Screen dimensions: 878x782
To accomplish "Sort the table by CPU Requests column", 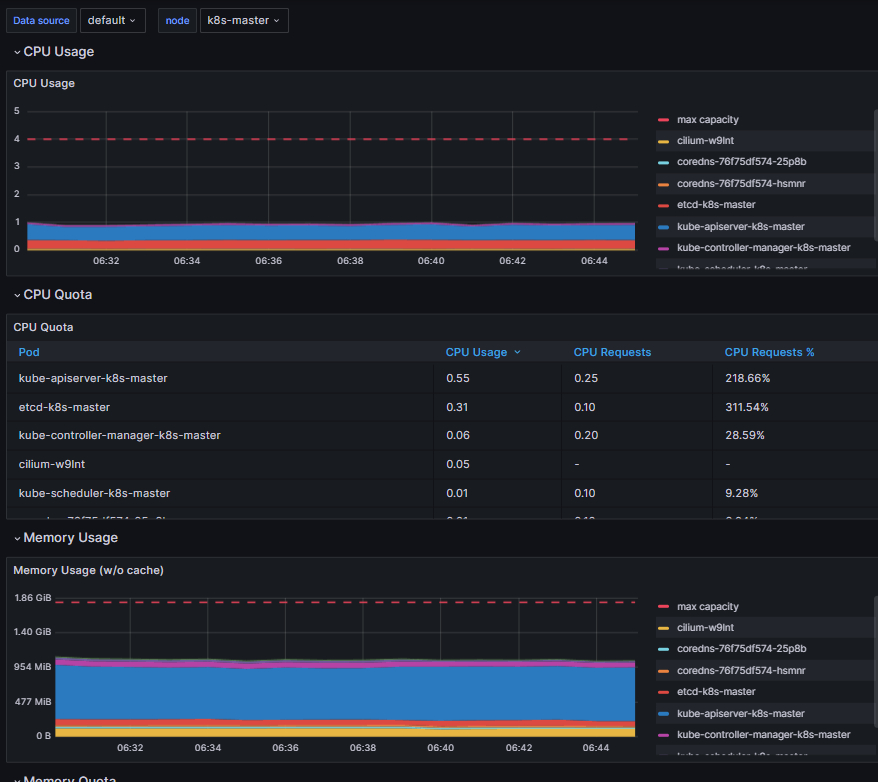I will (613, 352).
